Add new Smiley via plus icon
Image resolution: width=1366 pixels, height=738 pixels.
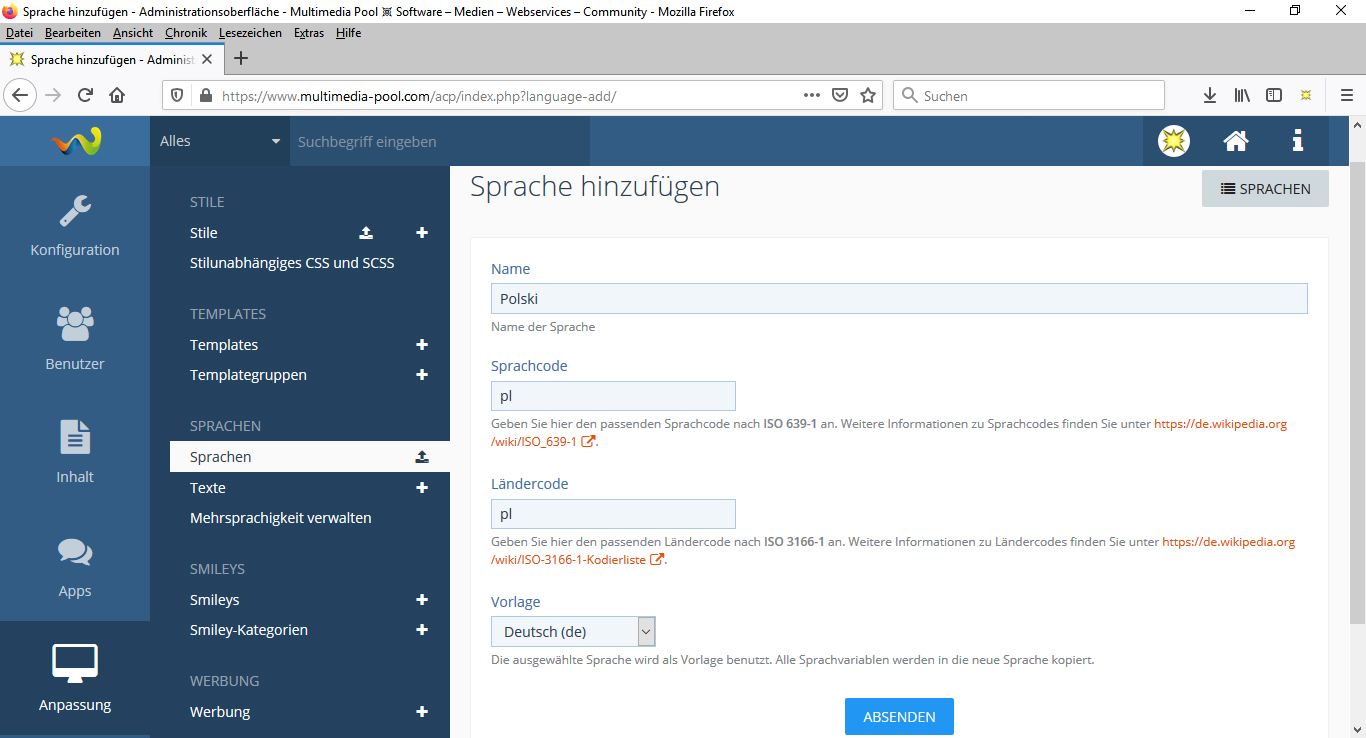point(422,600)
